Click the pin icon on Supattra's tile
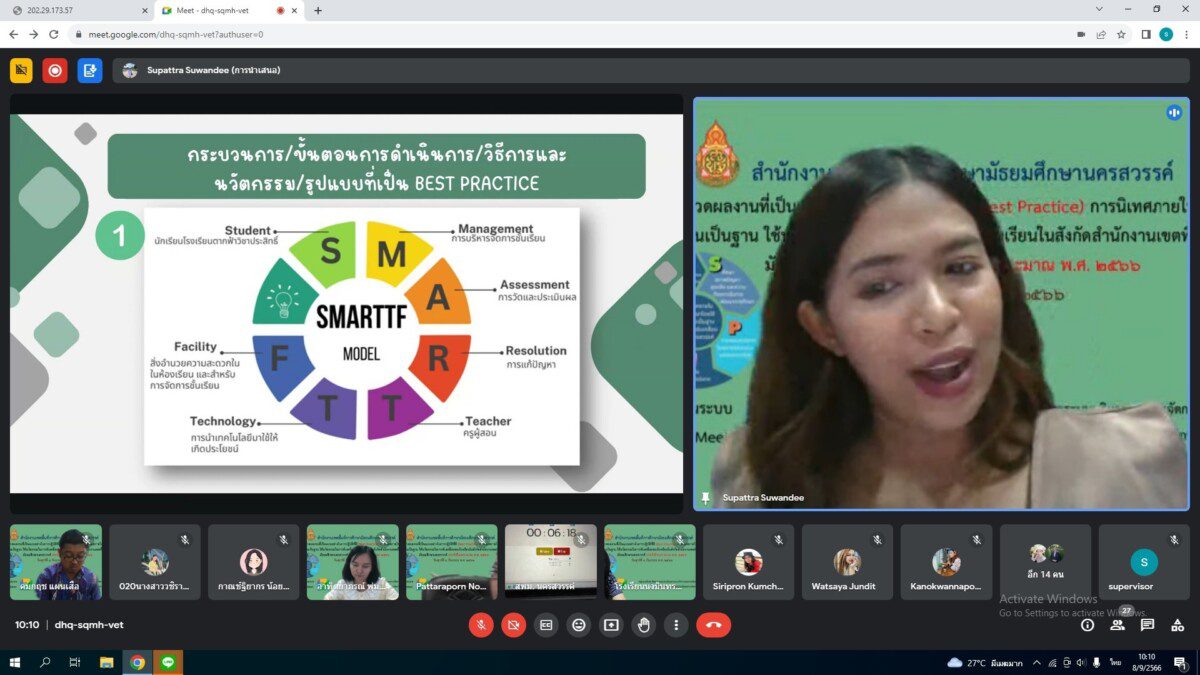Screen dimensions: 1200x675 (706, 497)
